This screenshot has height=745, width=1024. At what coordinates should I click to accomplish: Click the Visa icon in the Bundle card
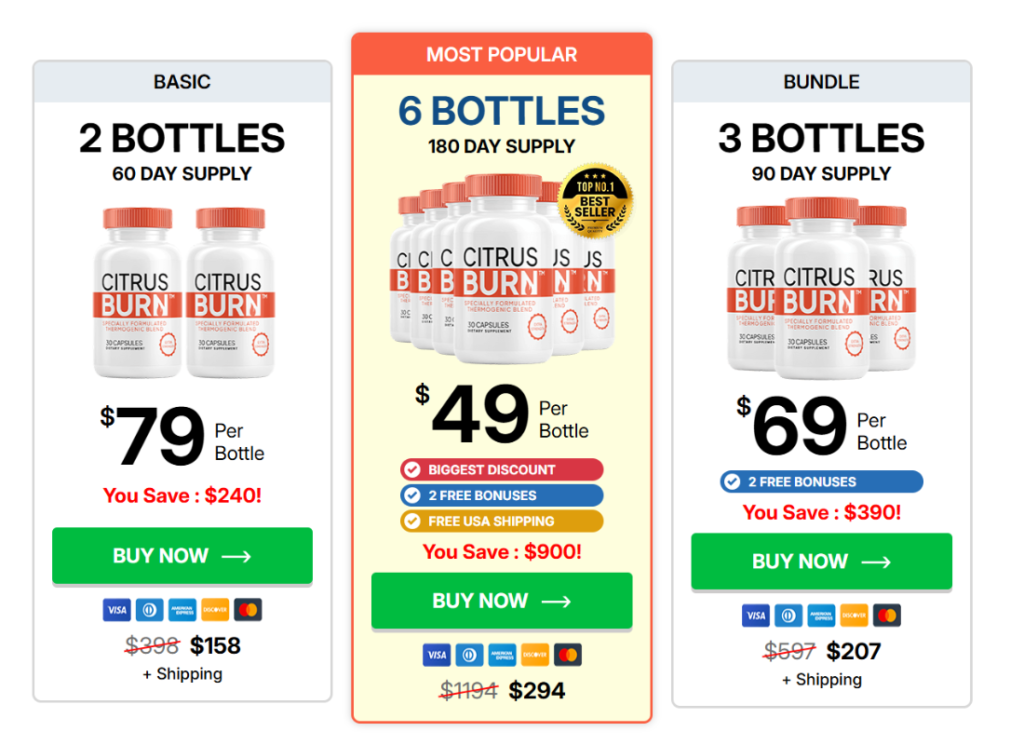756,616
